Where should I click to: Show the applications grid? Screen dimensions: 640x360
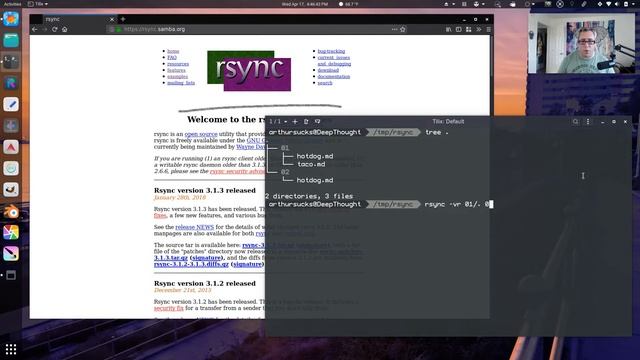[x=11, y=349]
